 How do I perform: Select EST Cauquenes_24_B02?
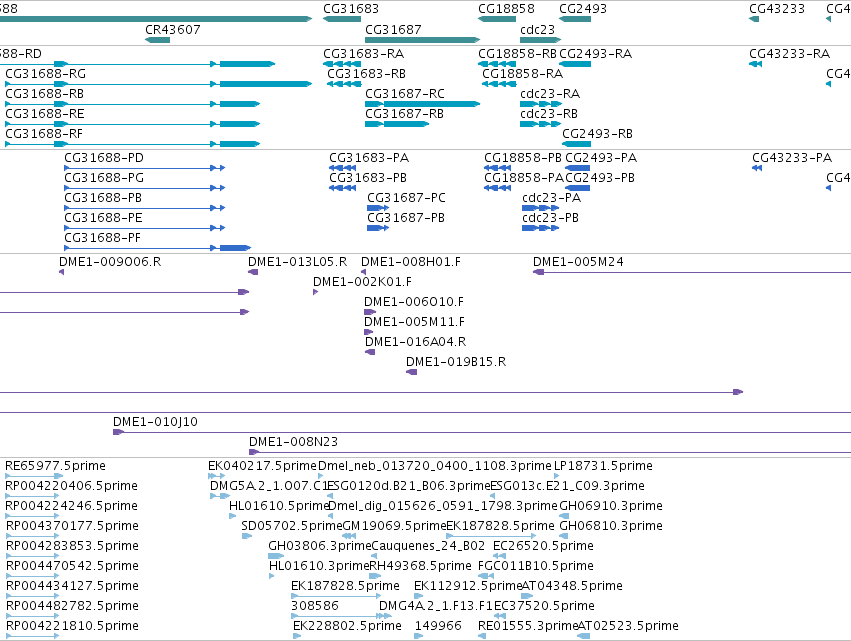pyautogui.click(x=429, y=545)
